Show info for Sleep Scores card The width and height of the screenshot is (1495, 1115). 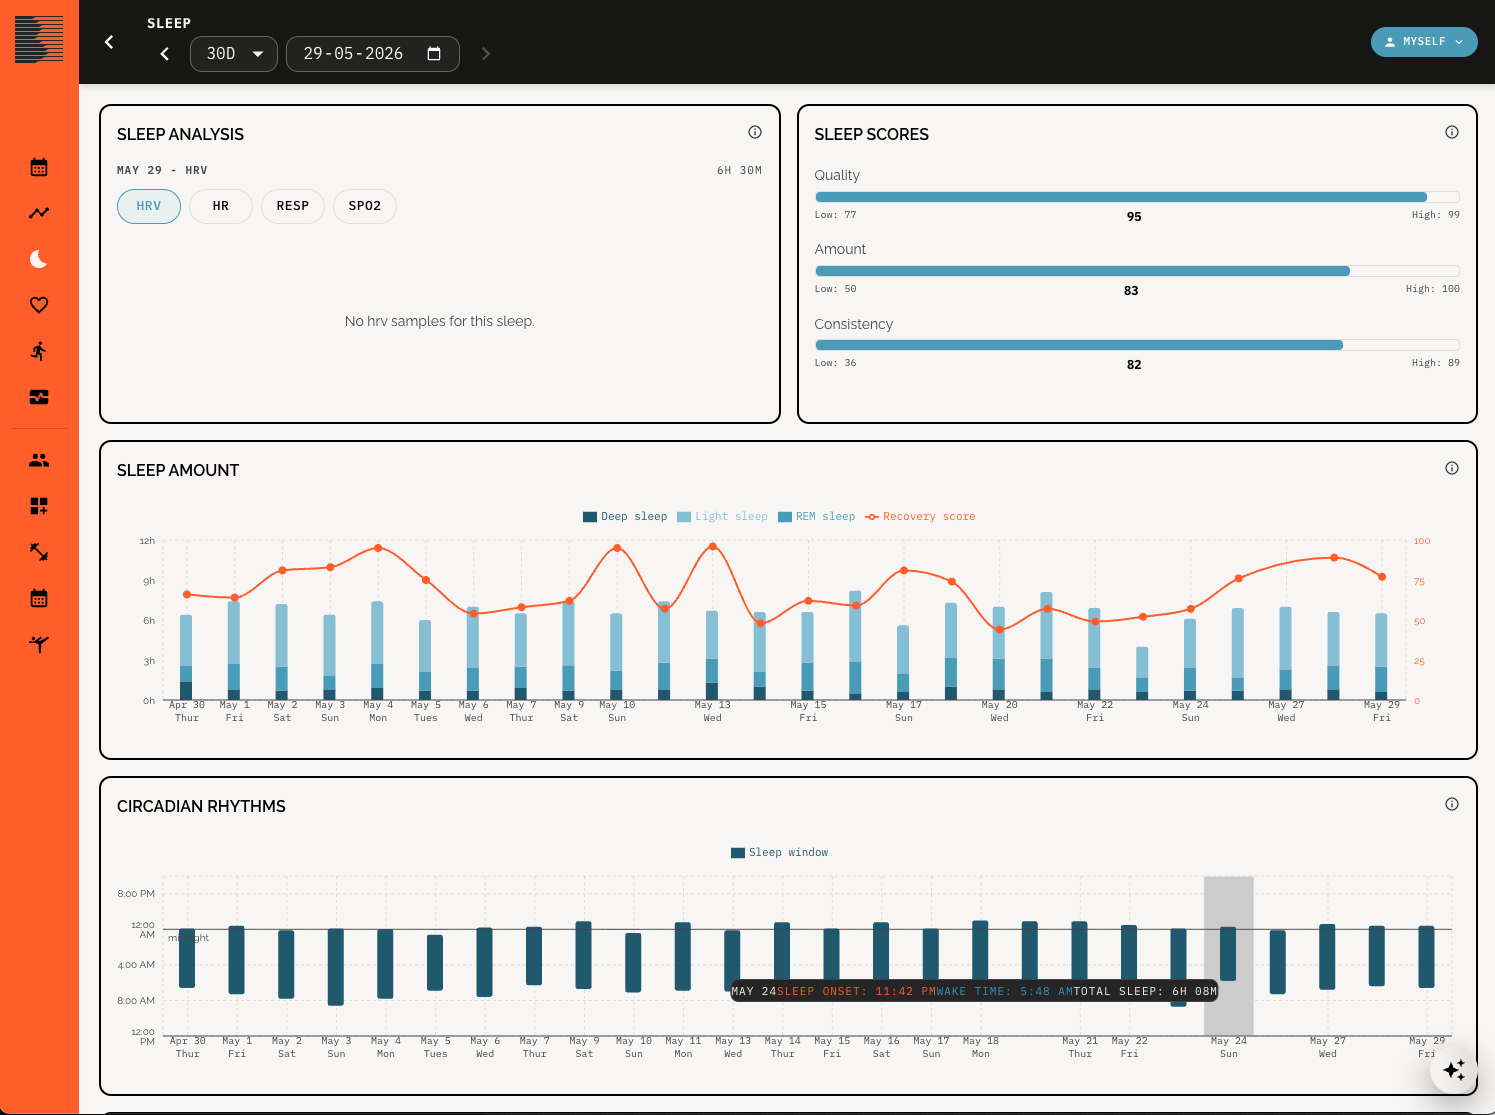(1452, 132)
